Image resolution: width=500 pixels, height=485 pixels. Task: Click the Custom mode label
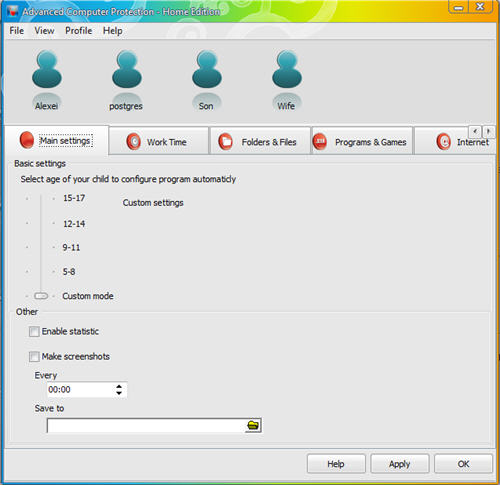click(88, 296)
